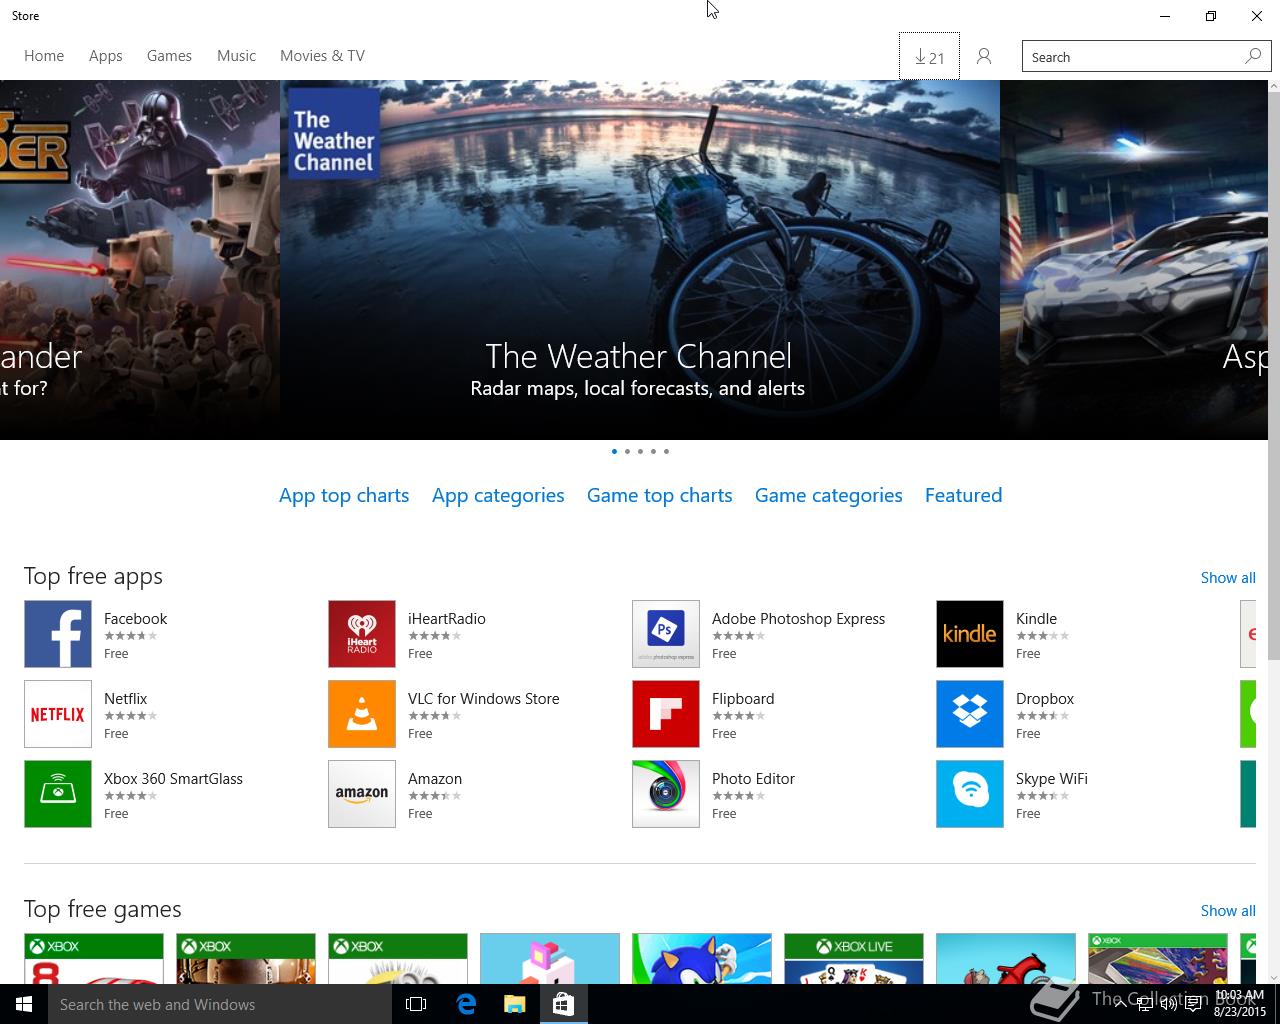Open Task View in the taskbar
Viewport: 1280px width, 1024px height.
click(416, 1004)
